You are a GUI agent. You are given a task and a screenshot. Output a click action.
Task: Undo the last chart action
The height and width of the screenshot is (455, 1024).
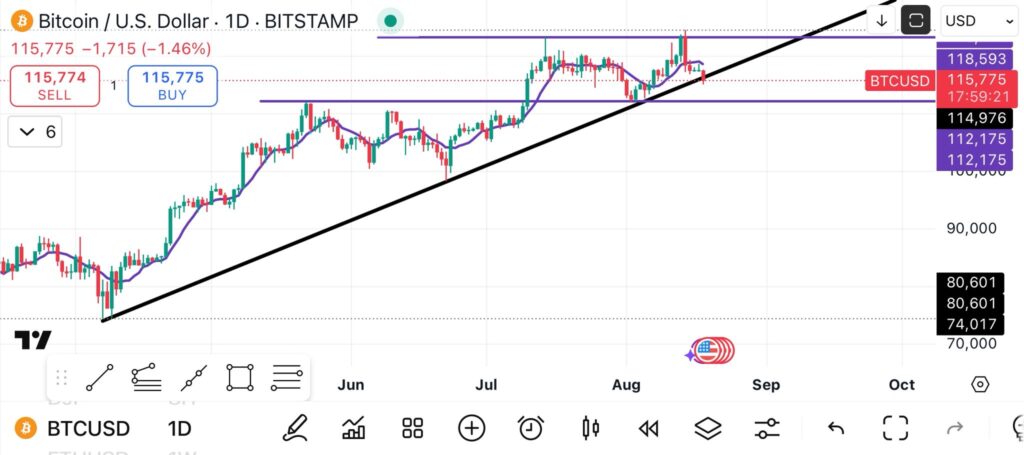tap(836, 428)
